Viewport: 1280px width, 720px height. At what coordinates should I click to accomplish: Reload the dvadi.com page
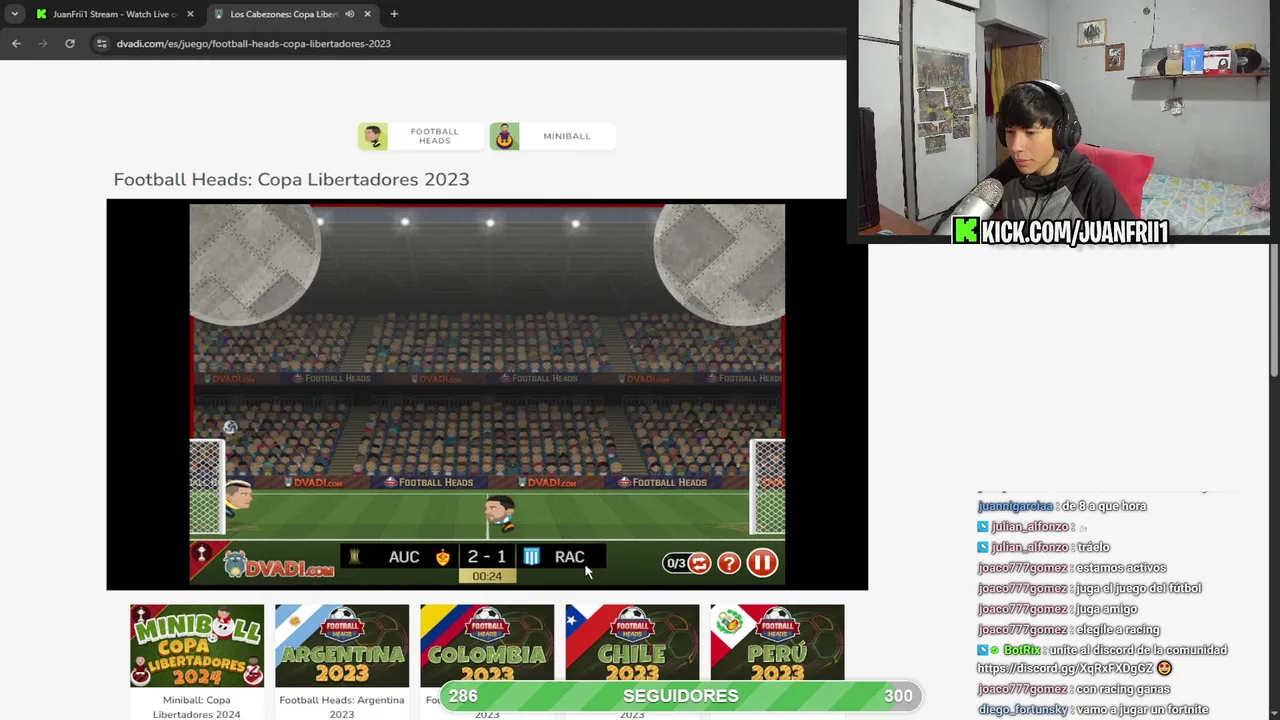(x=70, y=43)
